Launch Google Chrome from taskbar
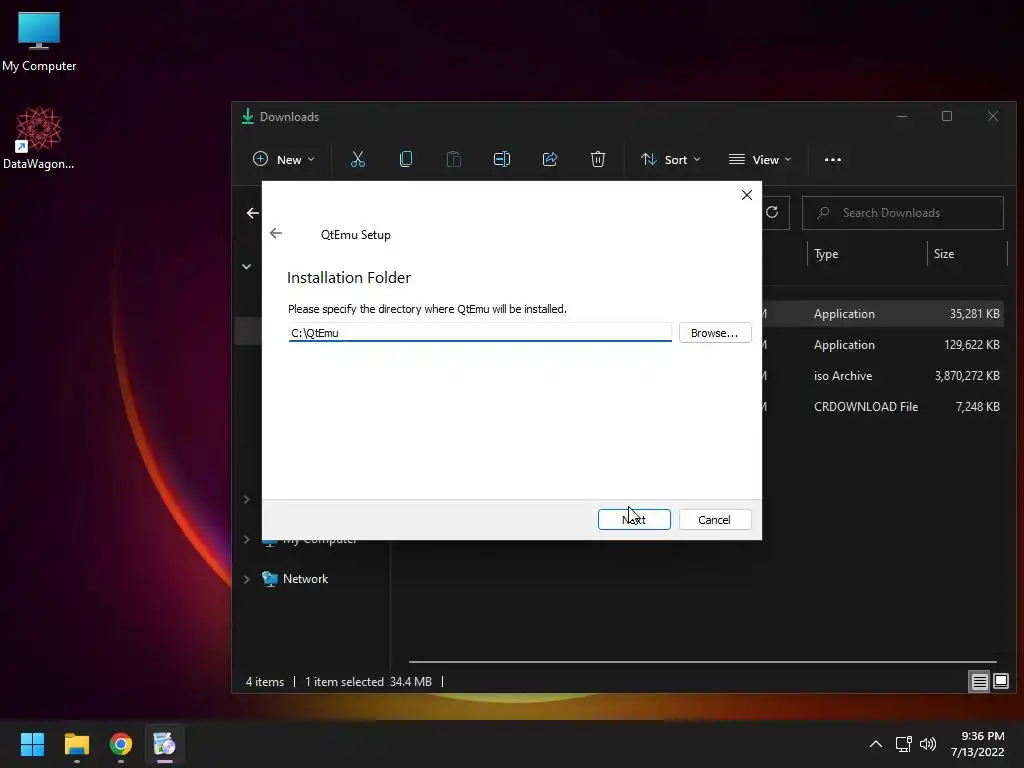Screen dimensions: 1024x768 [x=121, y=744]
